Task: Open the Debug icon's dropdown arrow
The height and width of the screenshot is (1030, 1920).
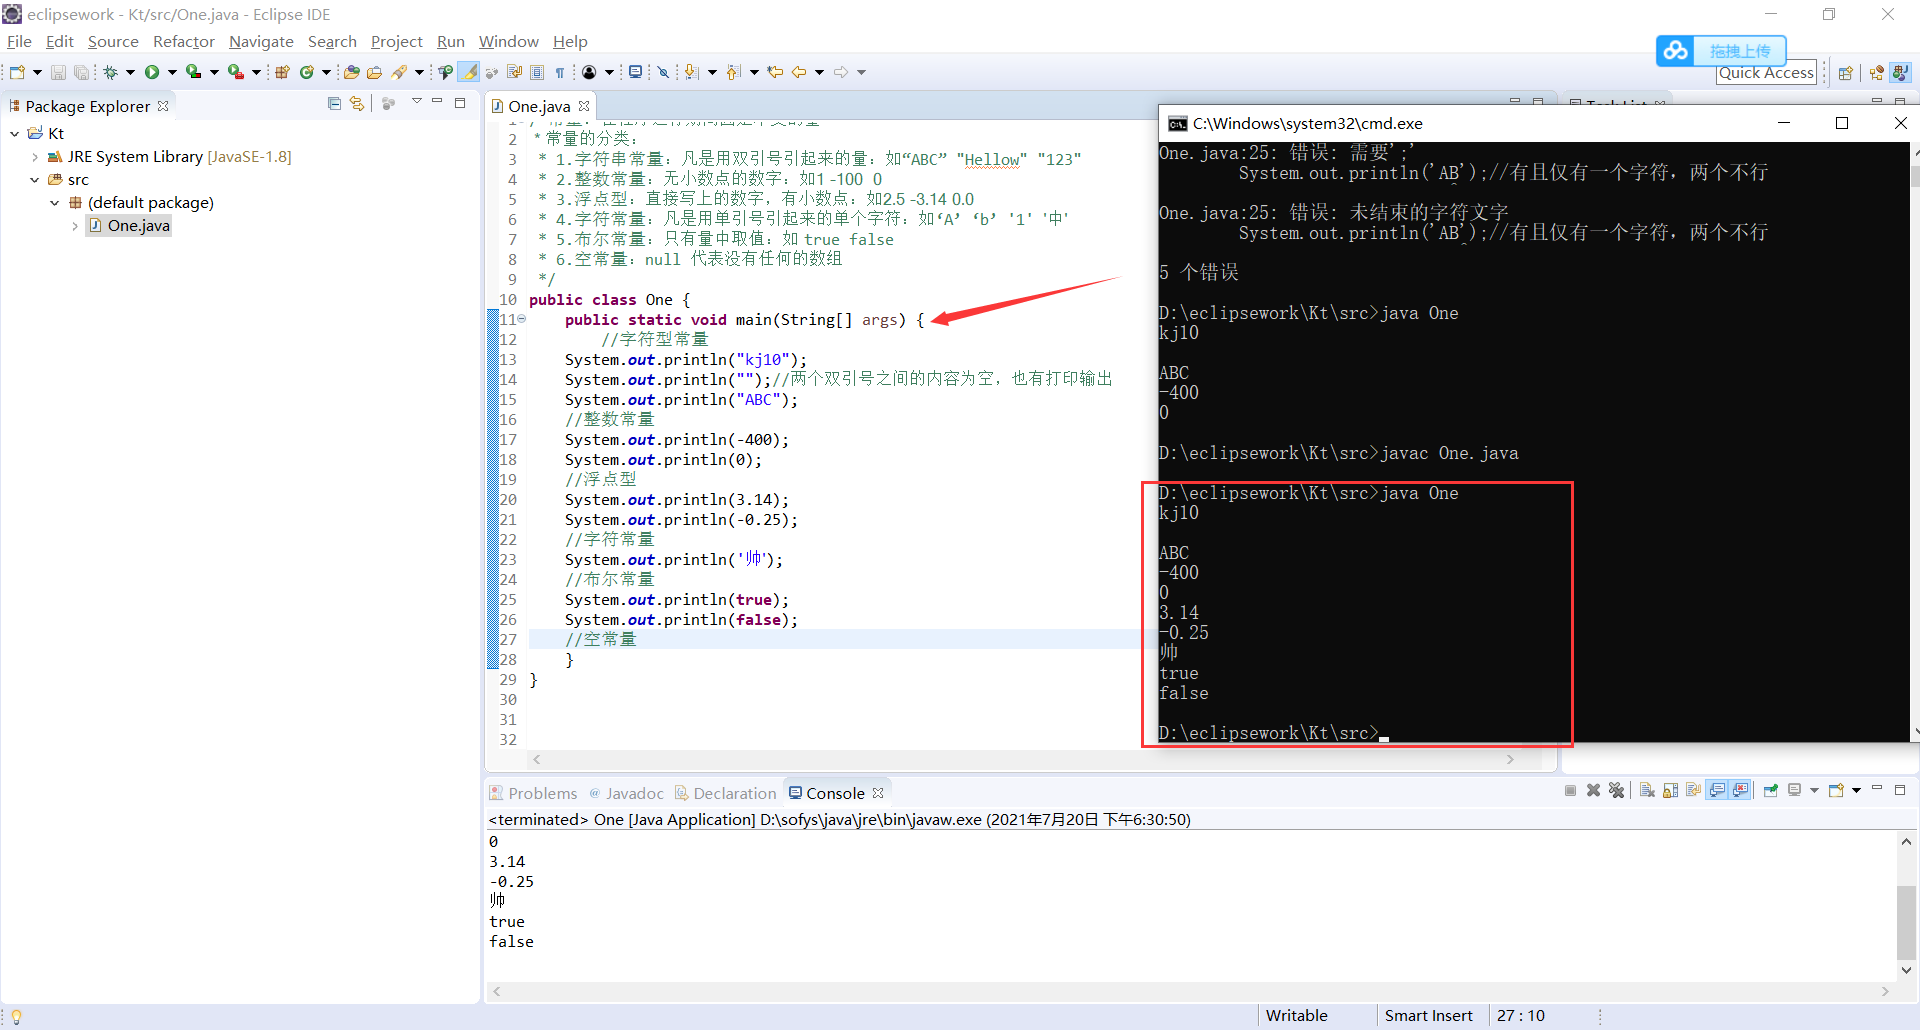Action: 130,72
